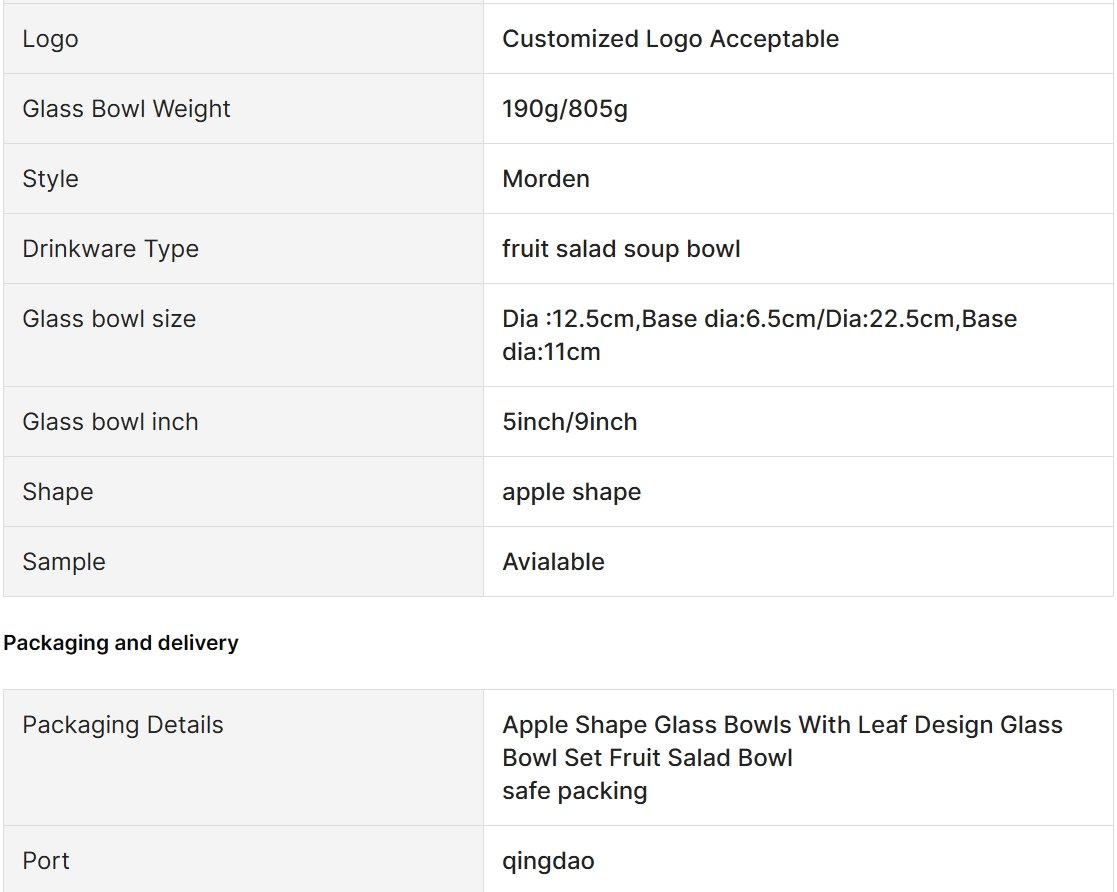Click the Style row label
Viewport: 1117px width, 892px height.
tap(50, 179)
